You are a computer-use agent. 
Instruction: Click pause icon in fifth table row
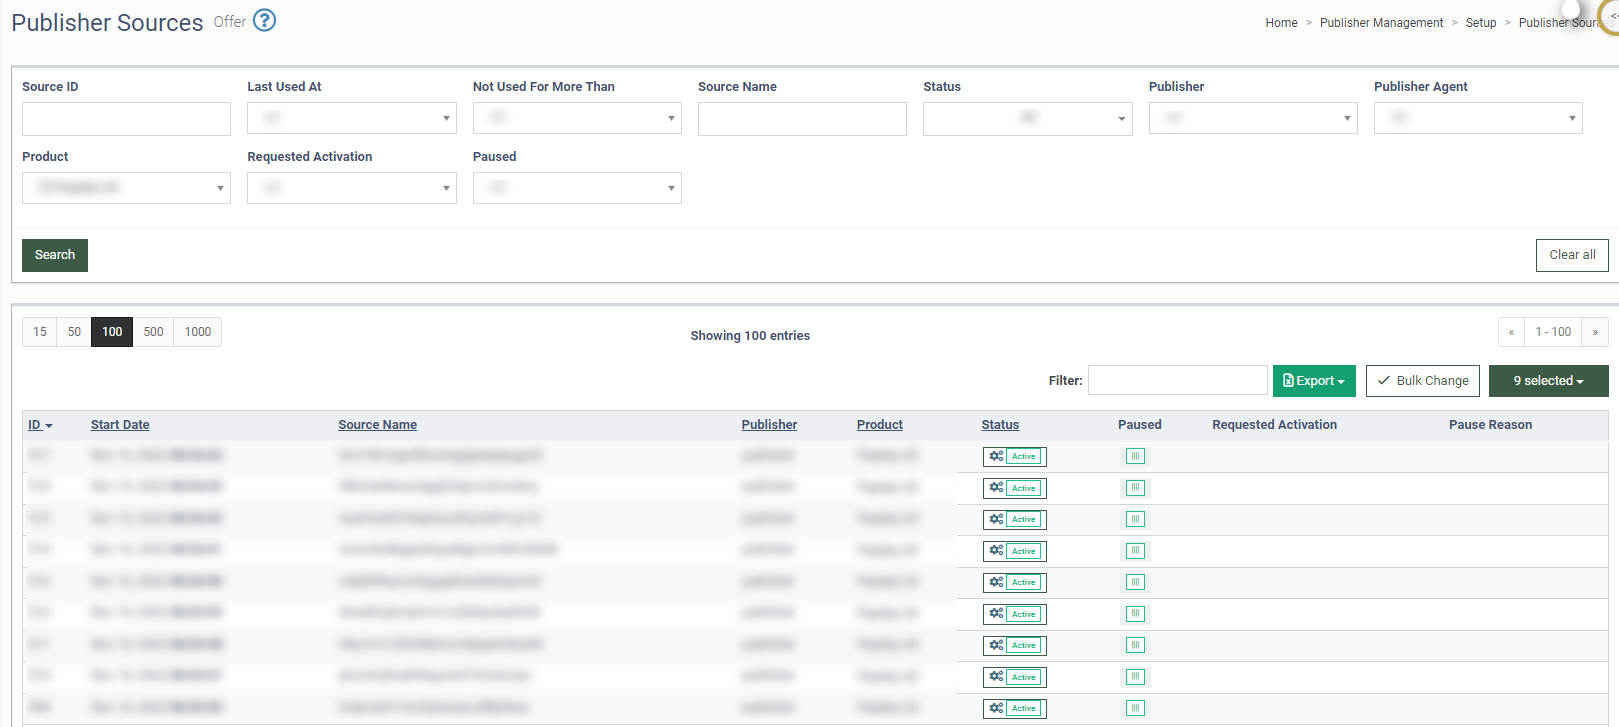tap(1135, 582)
